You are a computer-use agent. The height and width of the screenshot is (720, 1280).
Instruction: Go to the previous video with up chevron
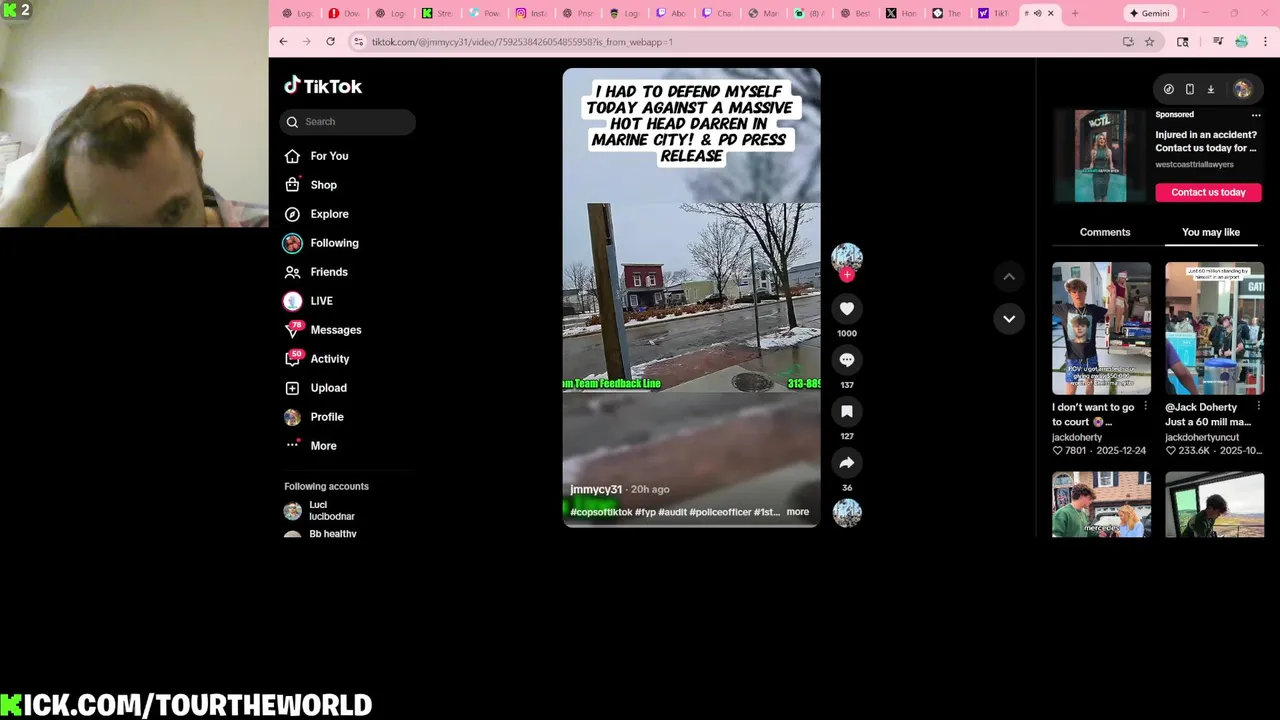click(1009, 276)
